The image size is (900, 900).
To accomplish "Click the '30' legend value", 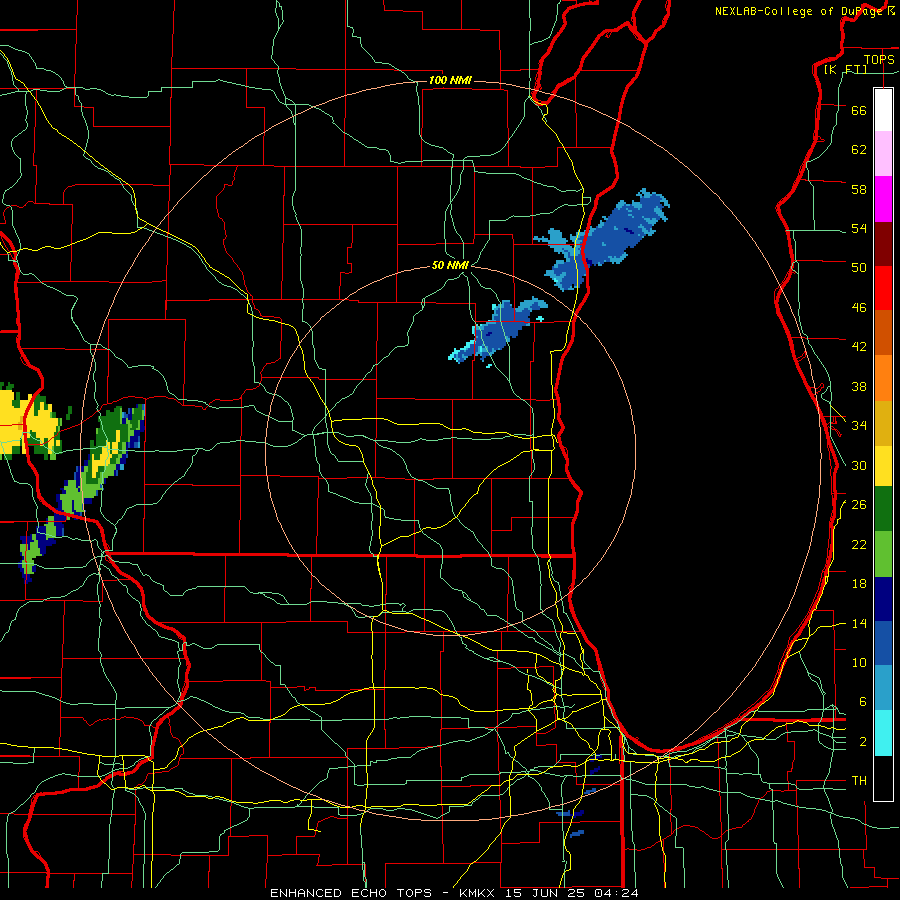I will tap(859, 465).
